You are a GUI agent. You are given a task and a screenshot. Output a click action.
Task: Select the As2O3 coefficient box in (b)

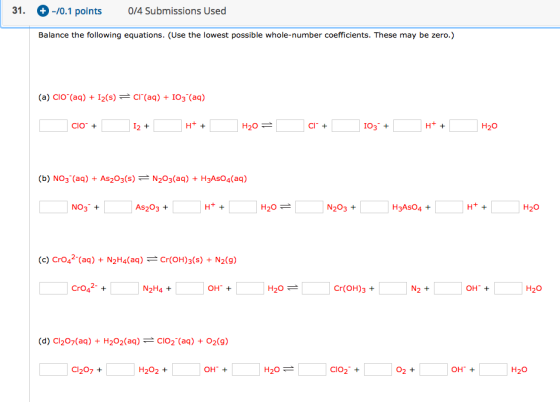click(x=118, y=207)
